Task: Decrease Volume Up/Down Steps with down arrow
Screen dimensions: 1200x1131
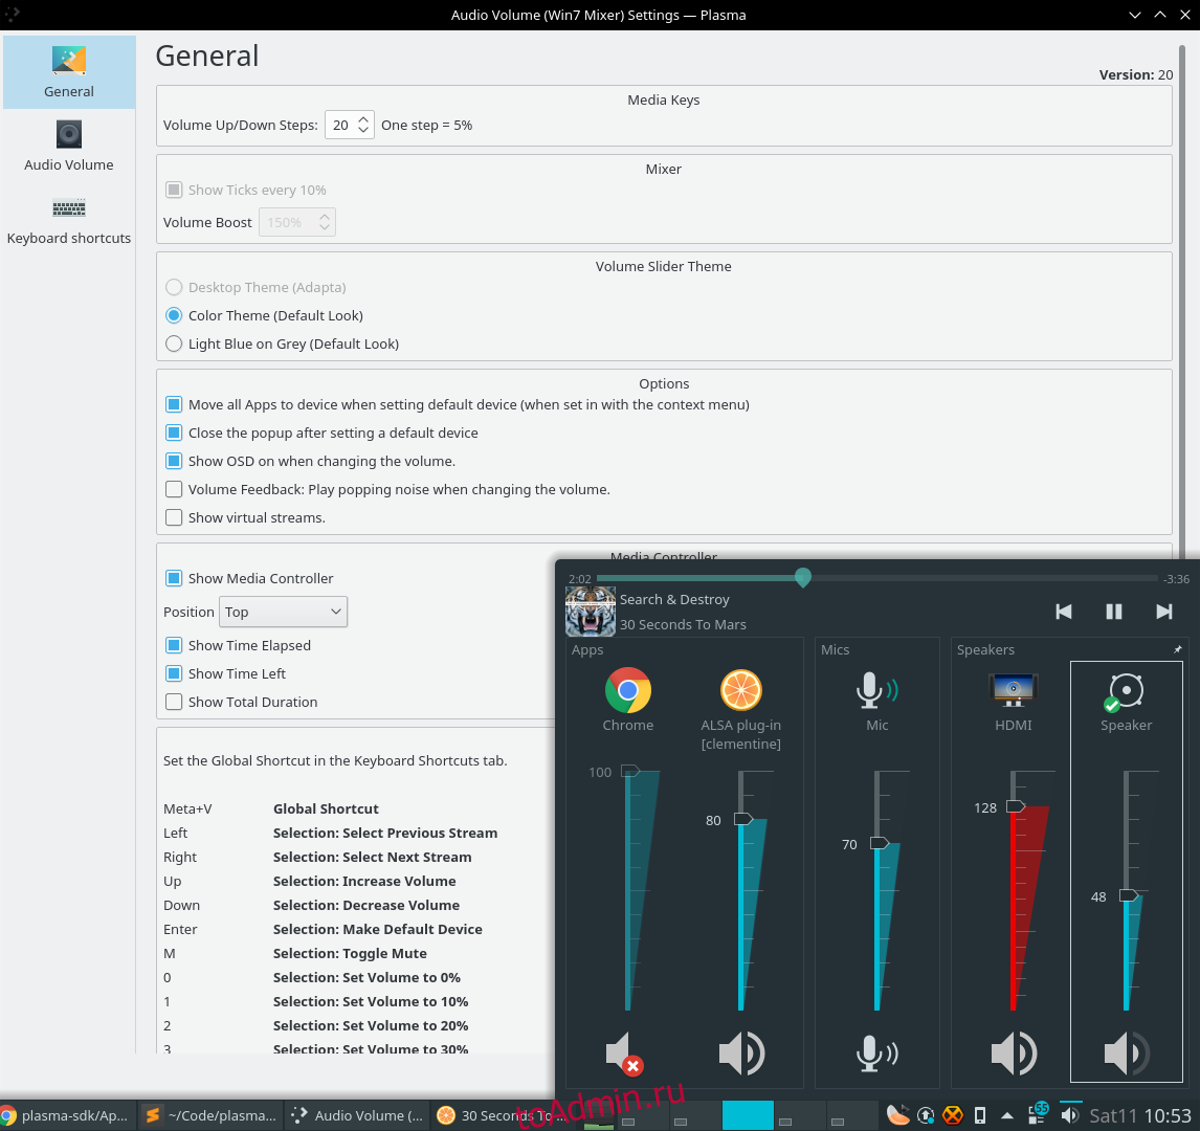Action: click(x=363, y=131)
